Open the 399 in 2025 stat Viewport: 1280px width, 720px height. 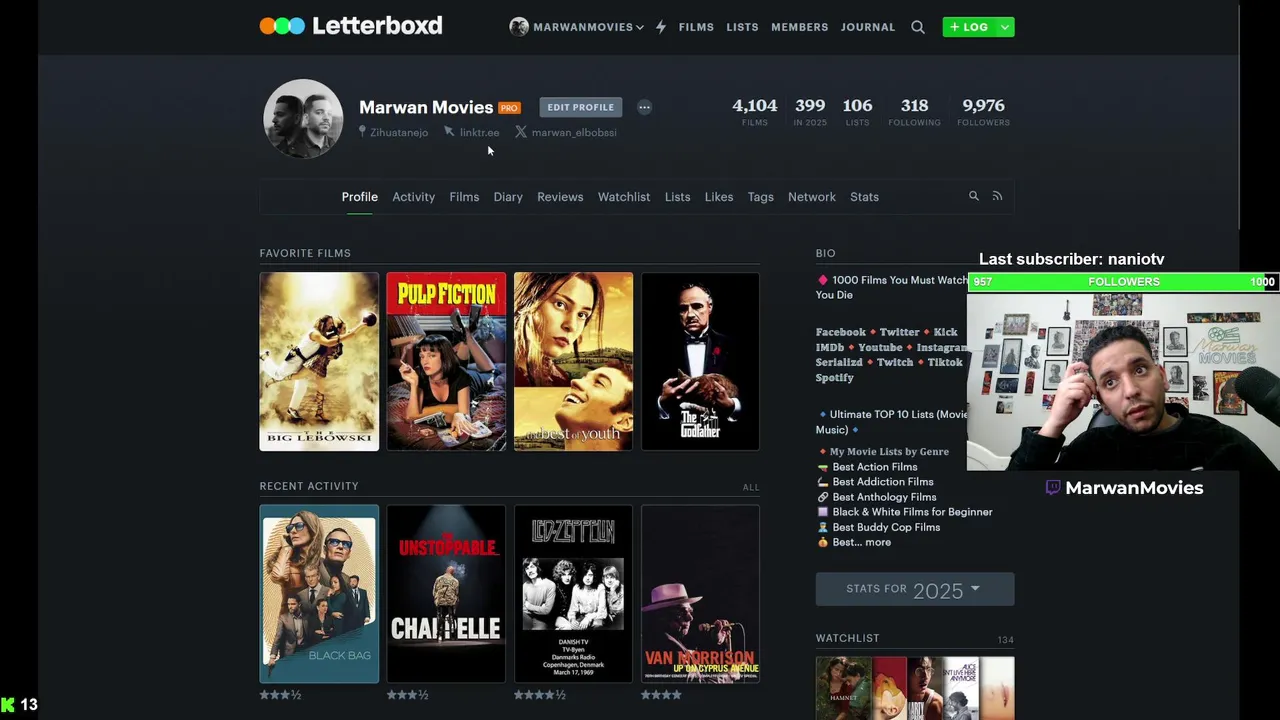[x=810, y=111]
